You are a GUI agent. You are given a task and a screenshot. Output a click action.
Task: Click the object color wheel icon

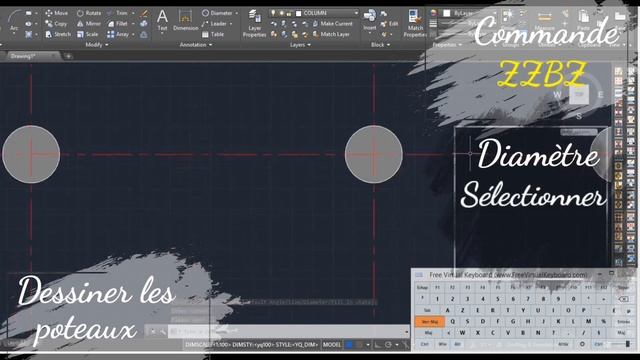point(433,13)
